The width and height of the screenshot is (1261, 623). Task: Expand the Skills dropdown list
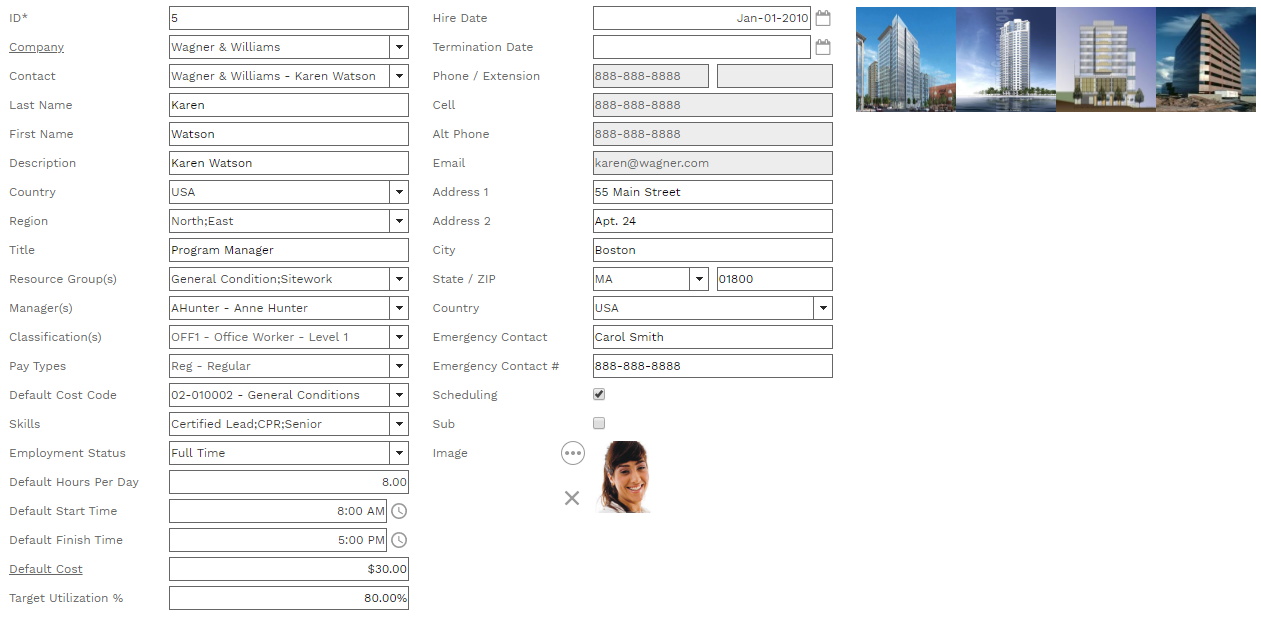pos(399,424)
